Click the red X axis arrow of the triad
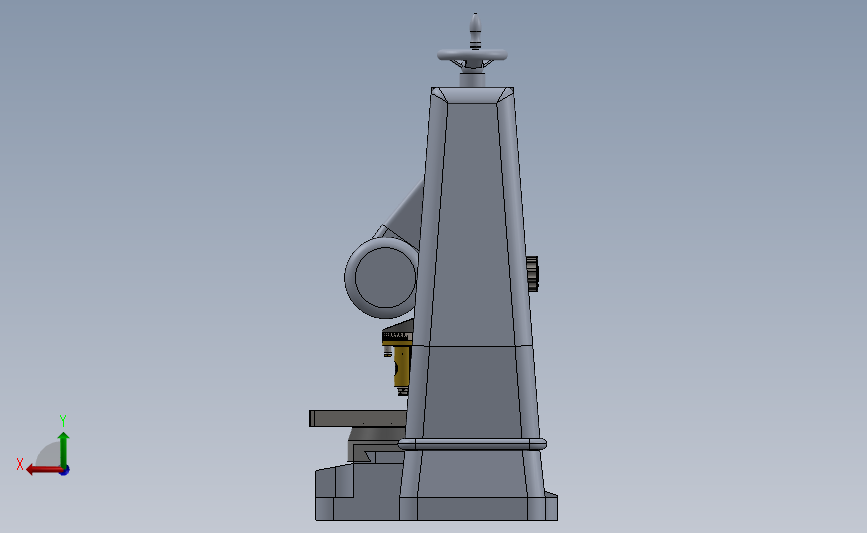This screenshot has width=867, height=533. pos(43,470)
